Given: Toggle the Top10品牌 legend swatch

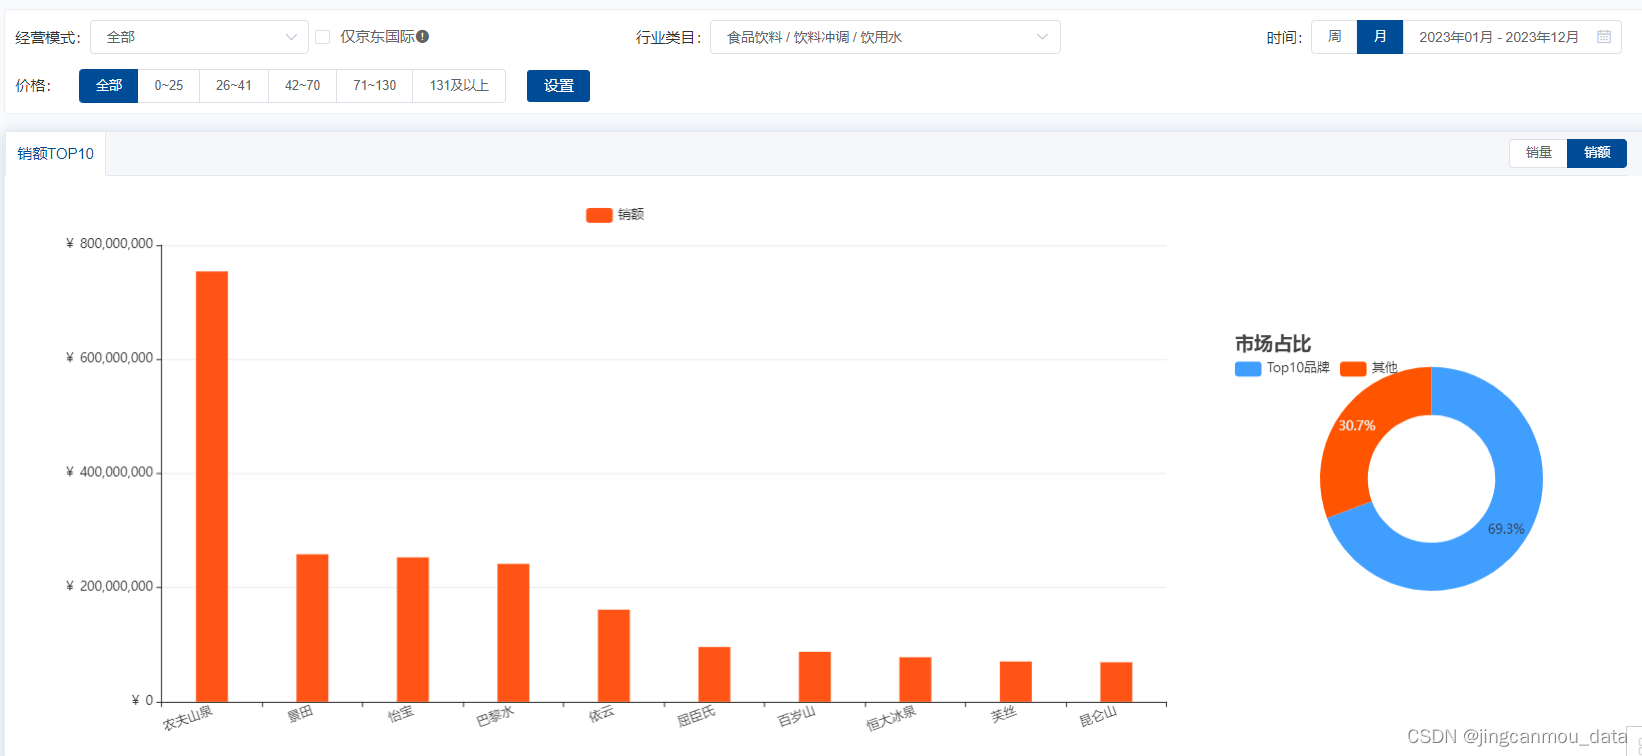Looking at the screenshot, I should (1248, 369).
